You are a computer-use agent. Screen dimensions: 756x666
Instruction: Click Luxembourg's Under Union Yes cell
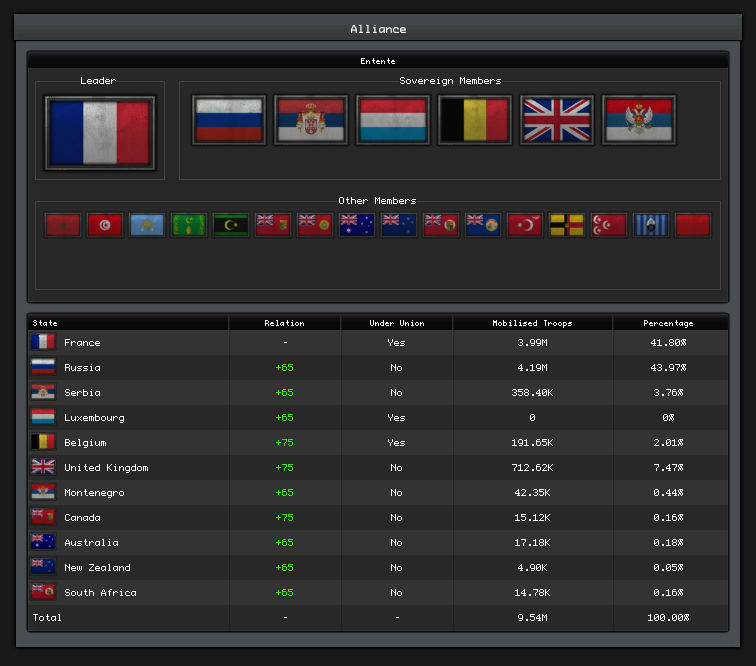(396, 418)
